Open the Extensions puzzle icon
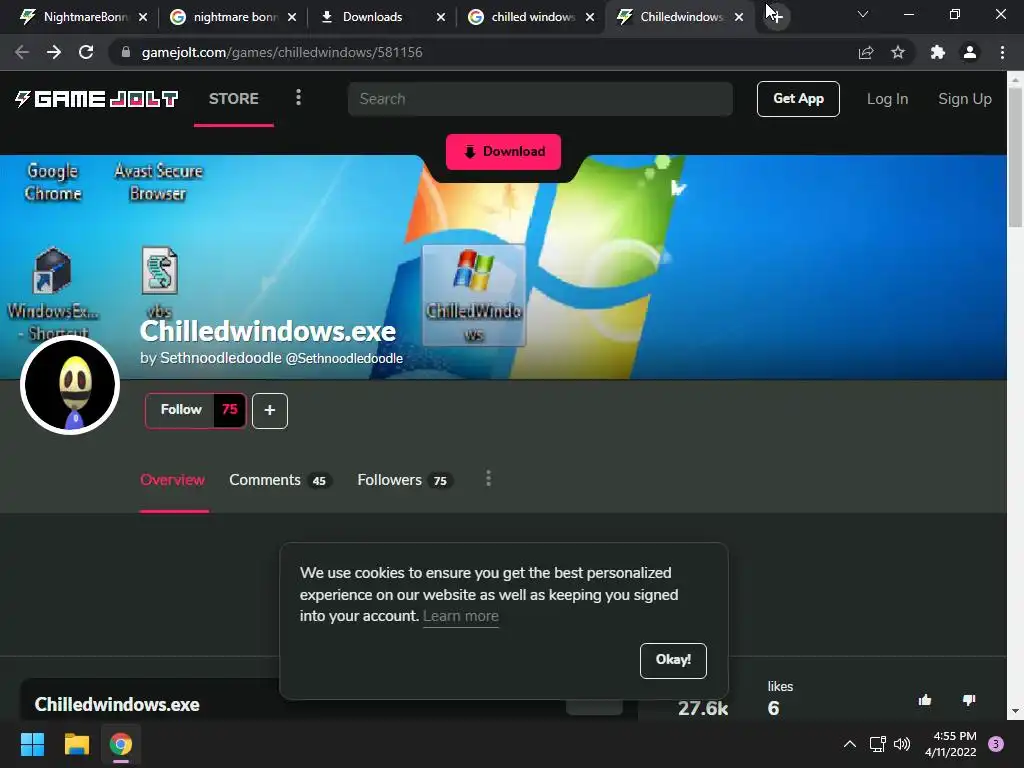The height and width of the screenshot is (768, 1024). 938,52
